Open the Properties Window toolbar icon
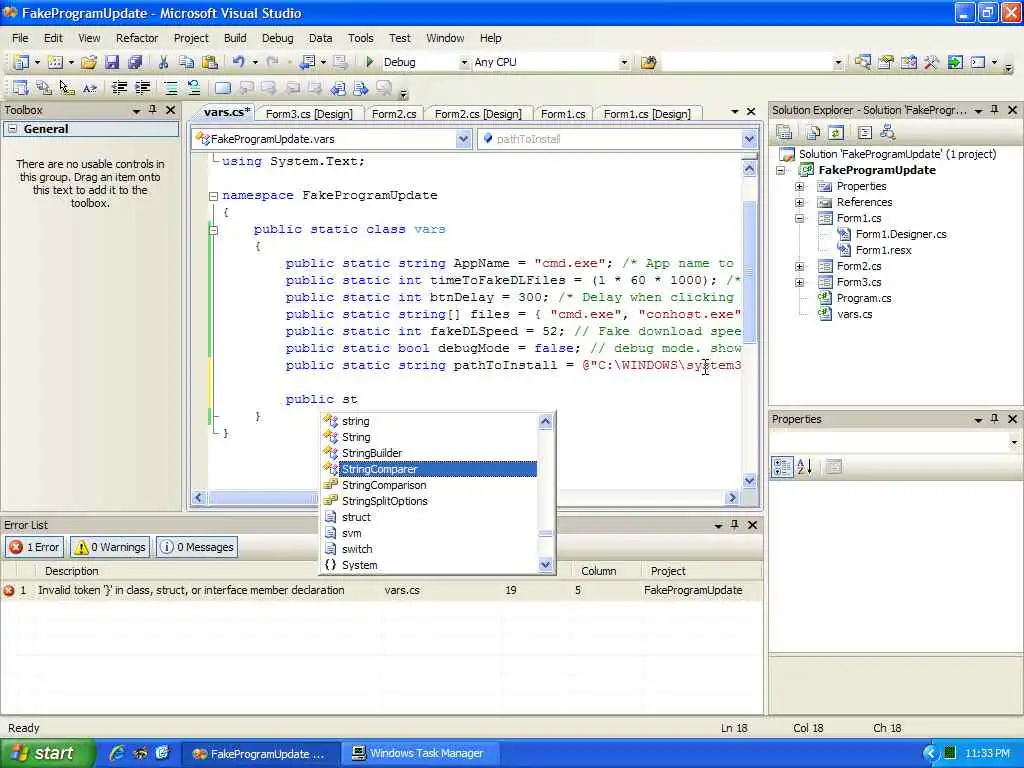 (886, 62)
